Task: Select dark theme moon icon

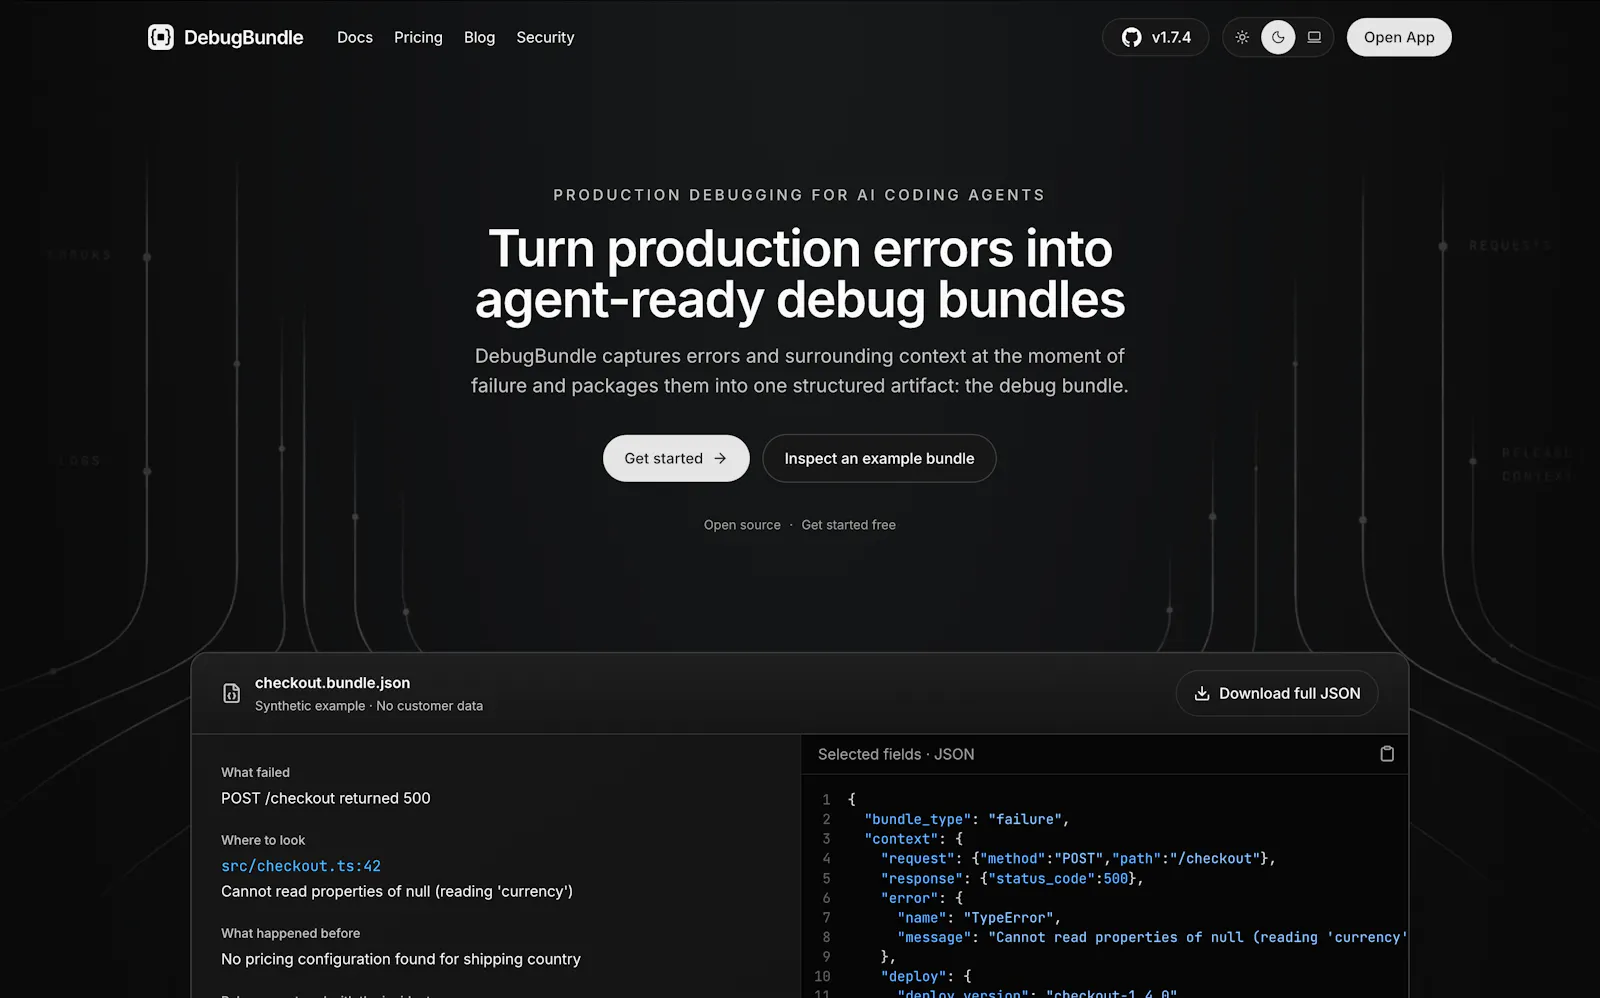Action: tap(1278, 37)
